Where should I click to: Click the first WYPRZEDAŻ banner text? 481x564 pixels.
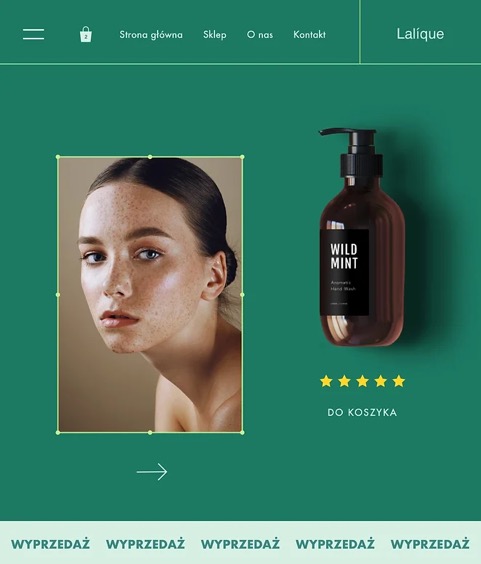[50, 543]
